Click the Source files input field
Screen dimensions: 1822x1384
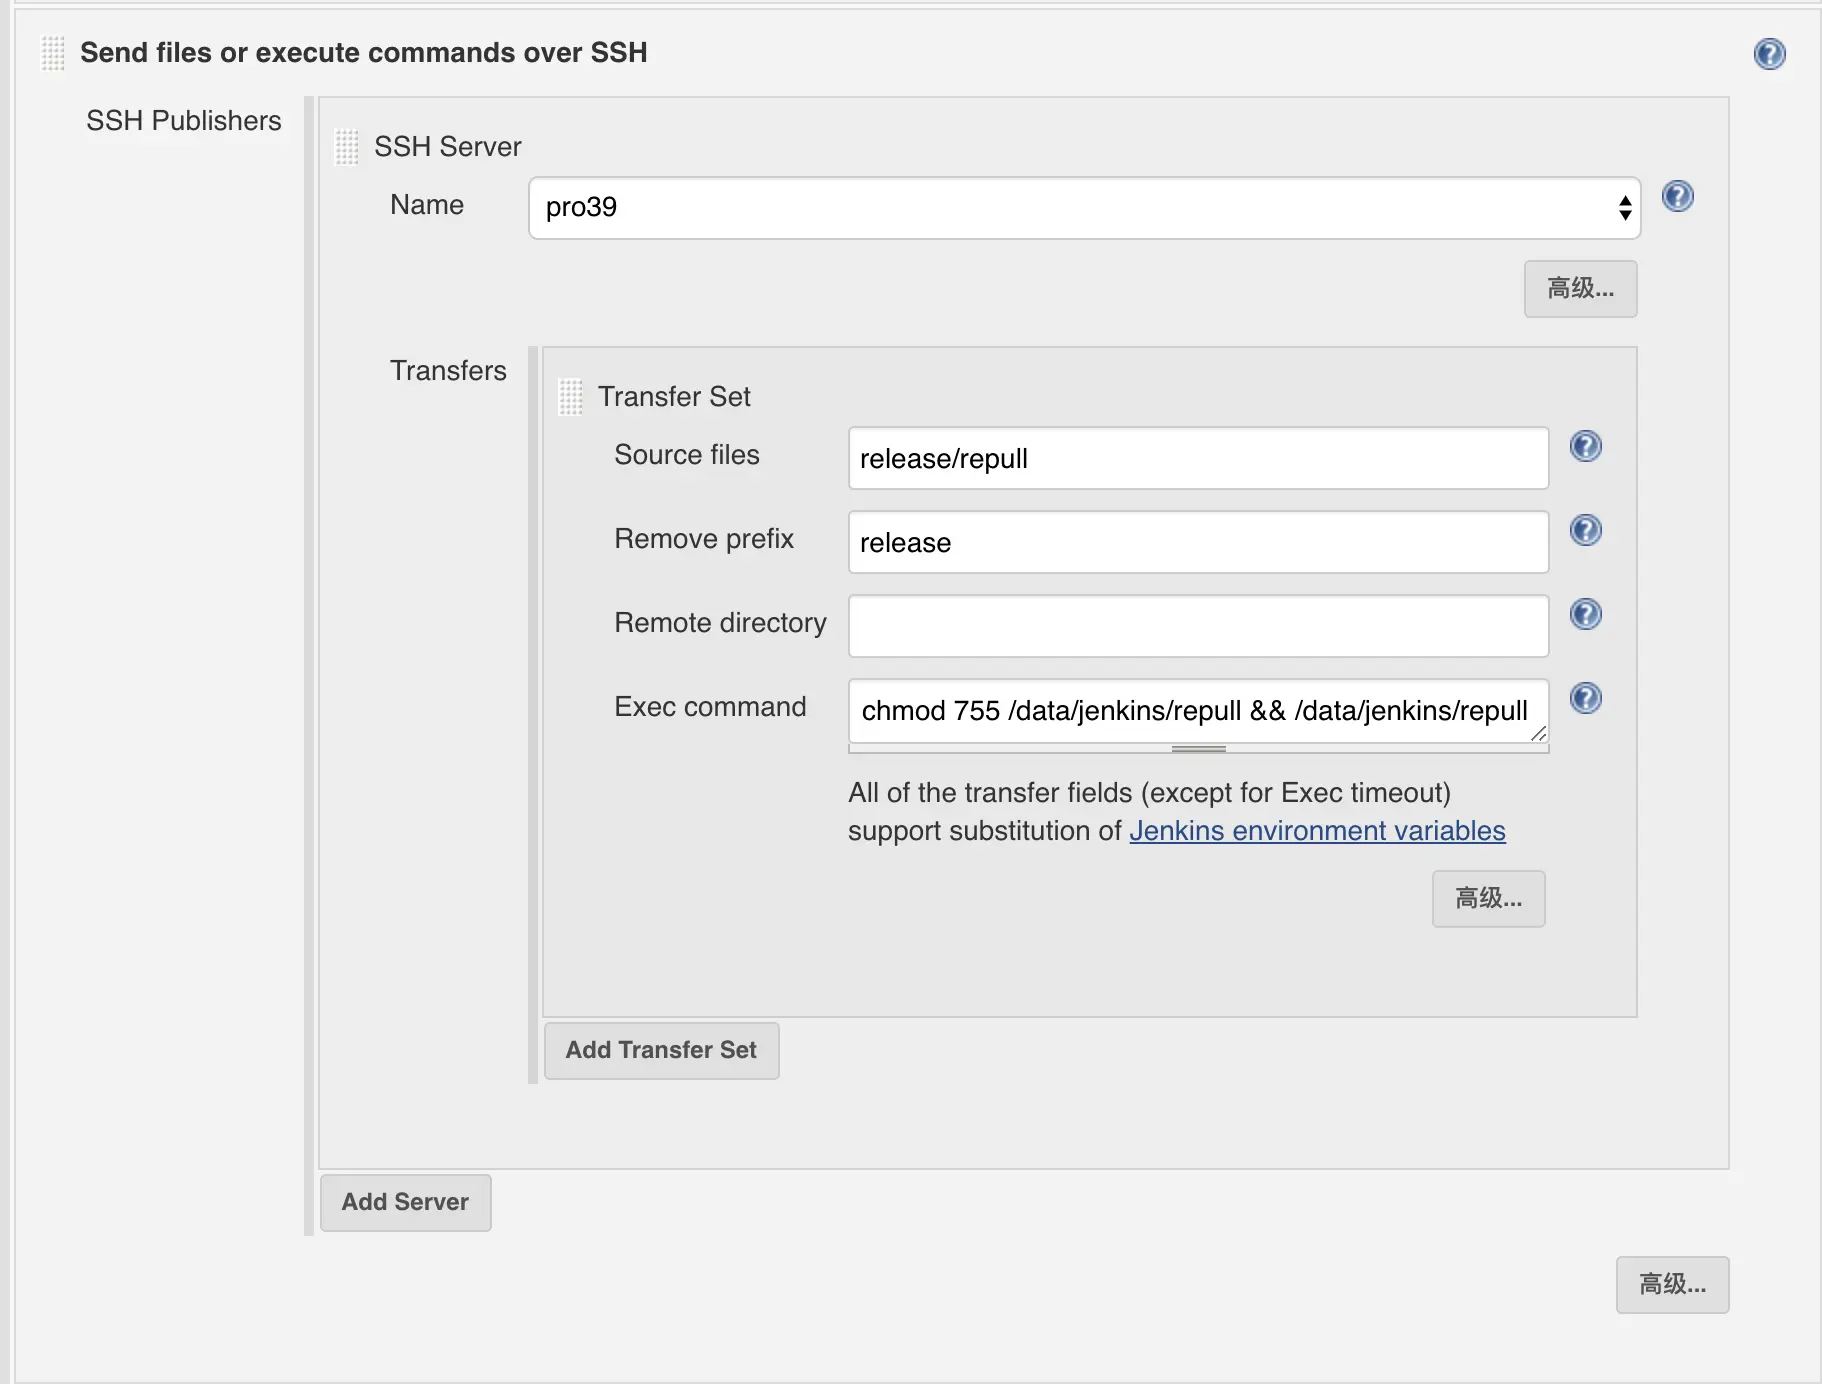pyautogui.click(x=1198, y=459)
